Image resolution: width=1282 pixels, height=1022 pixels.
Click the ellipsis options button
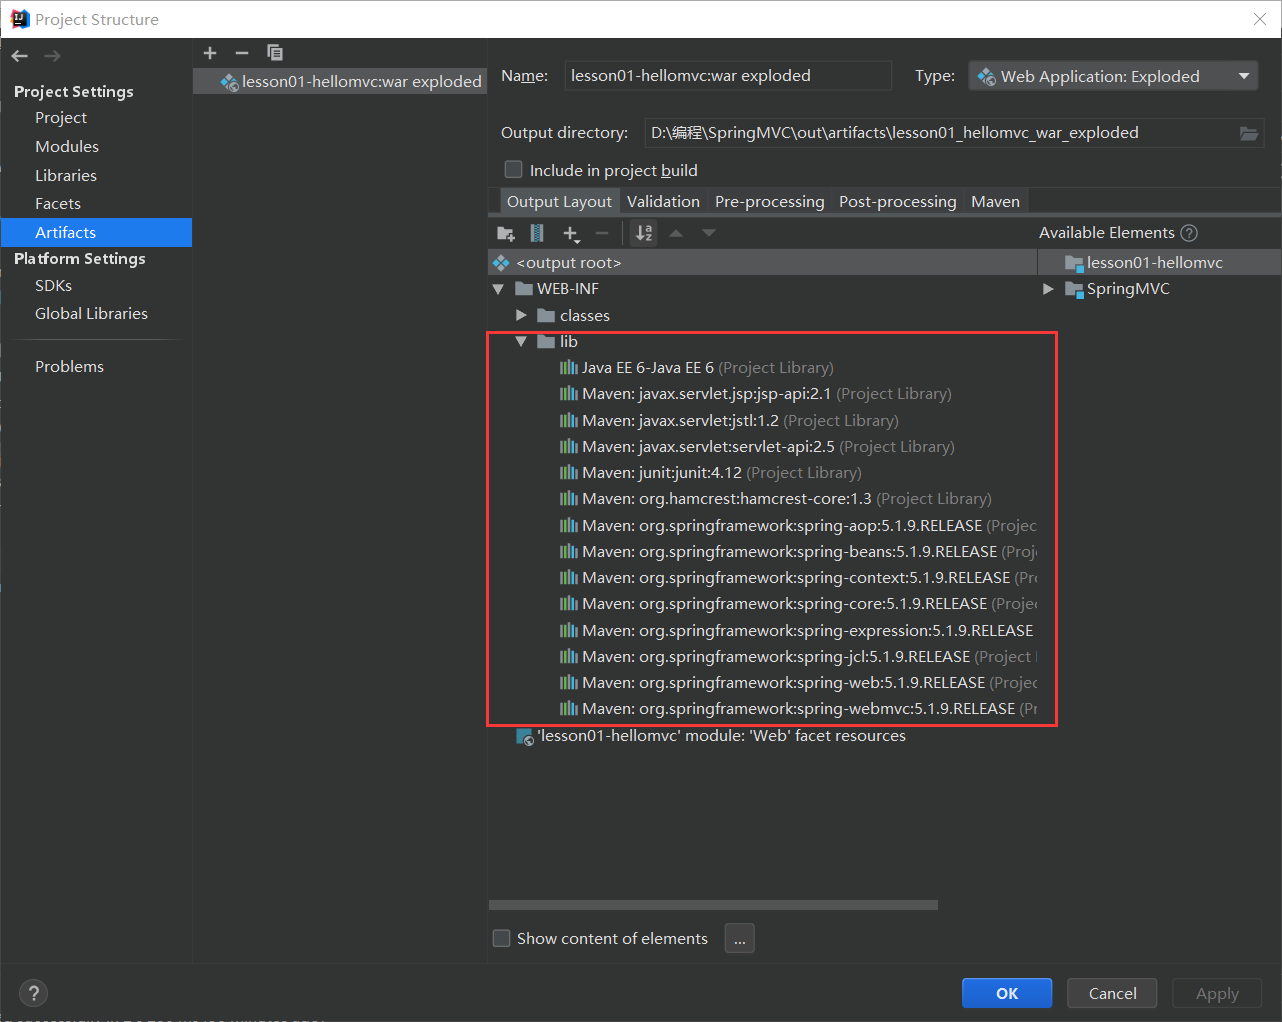[x=739, y=938]
